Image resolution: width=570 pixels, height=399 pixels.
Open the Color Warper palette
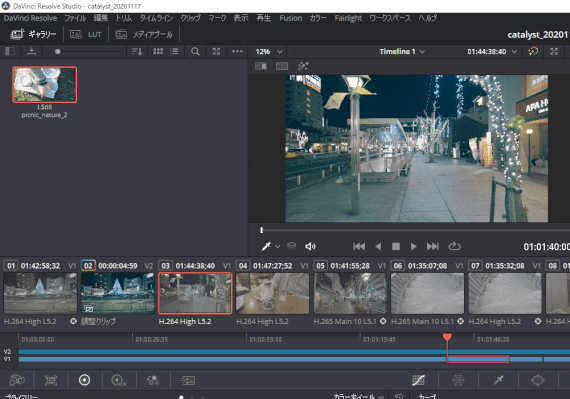[458, 380]
